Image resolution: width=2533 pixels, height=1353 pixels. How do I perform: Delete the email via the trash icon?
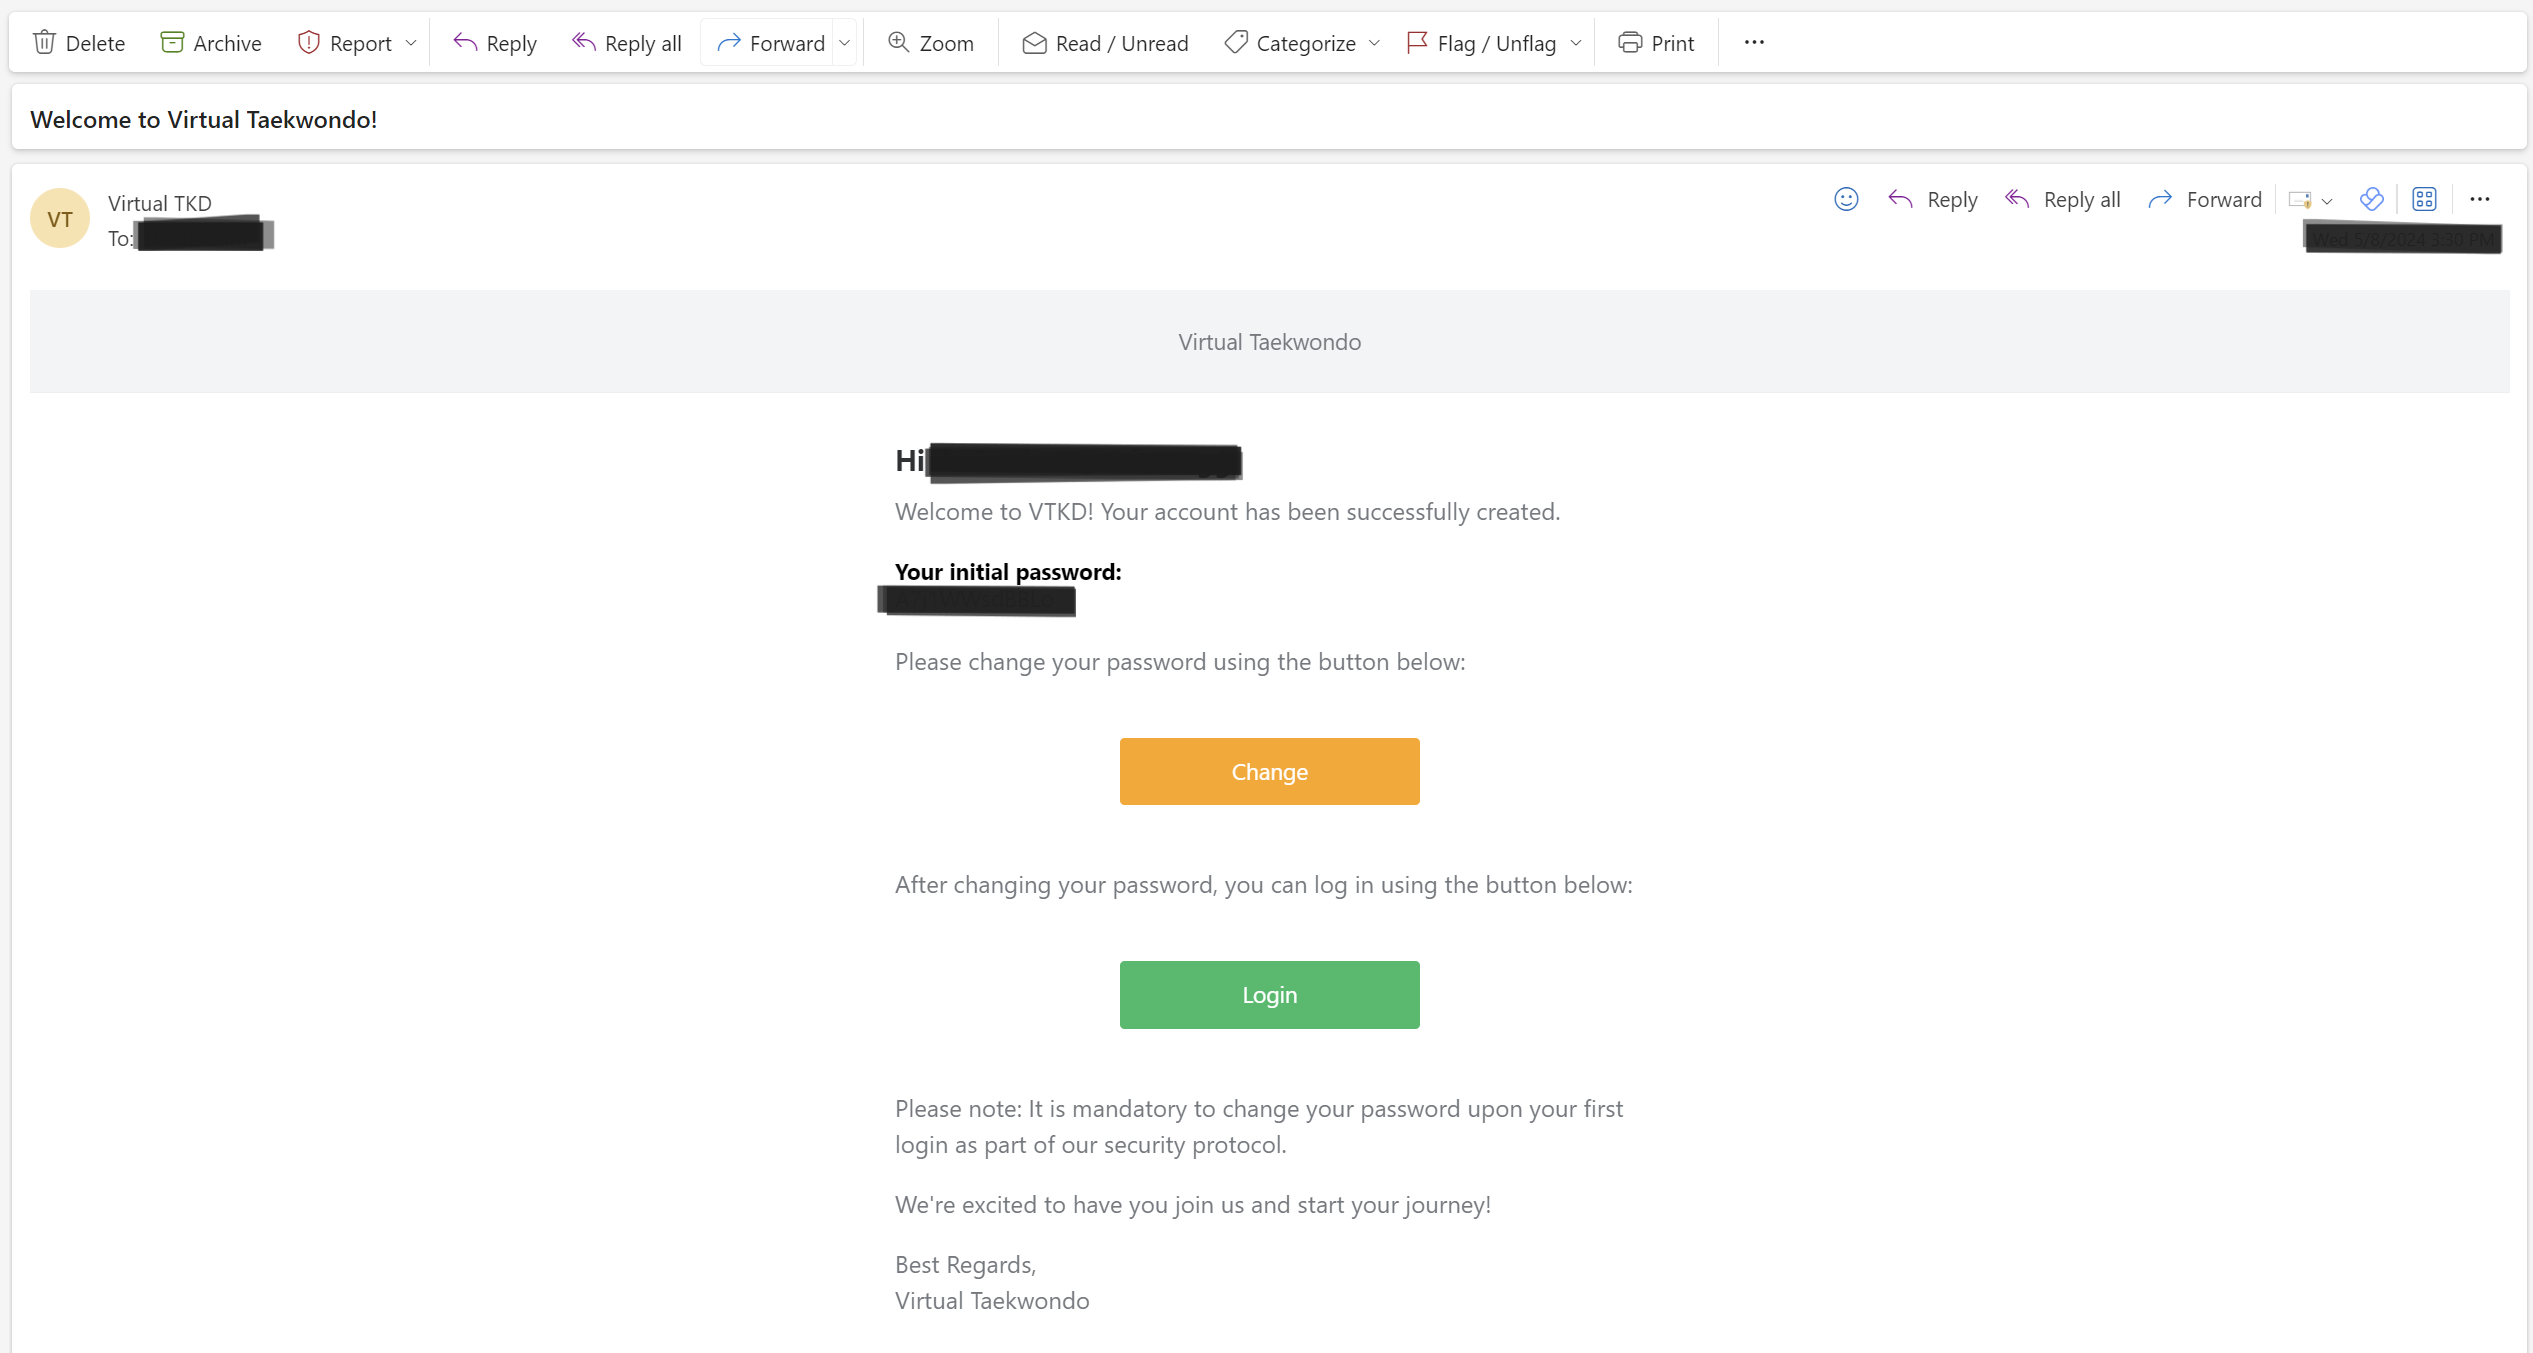click(x=45, y=43)
